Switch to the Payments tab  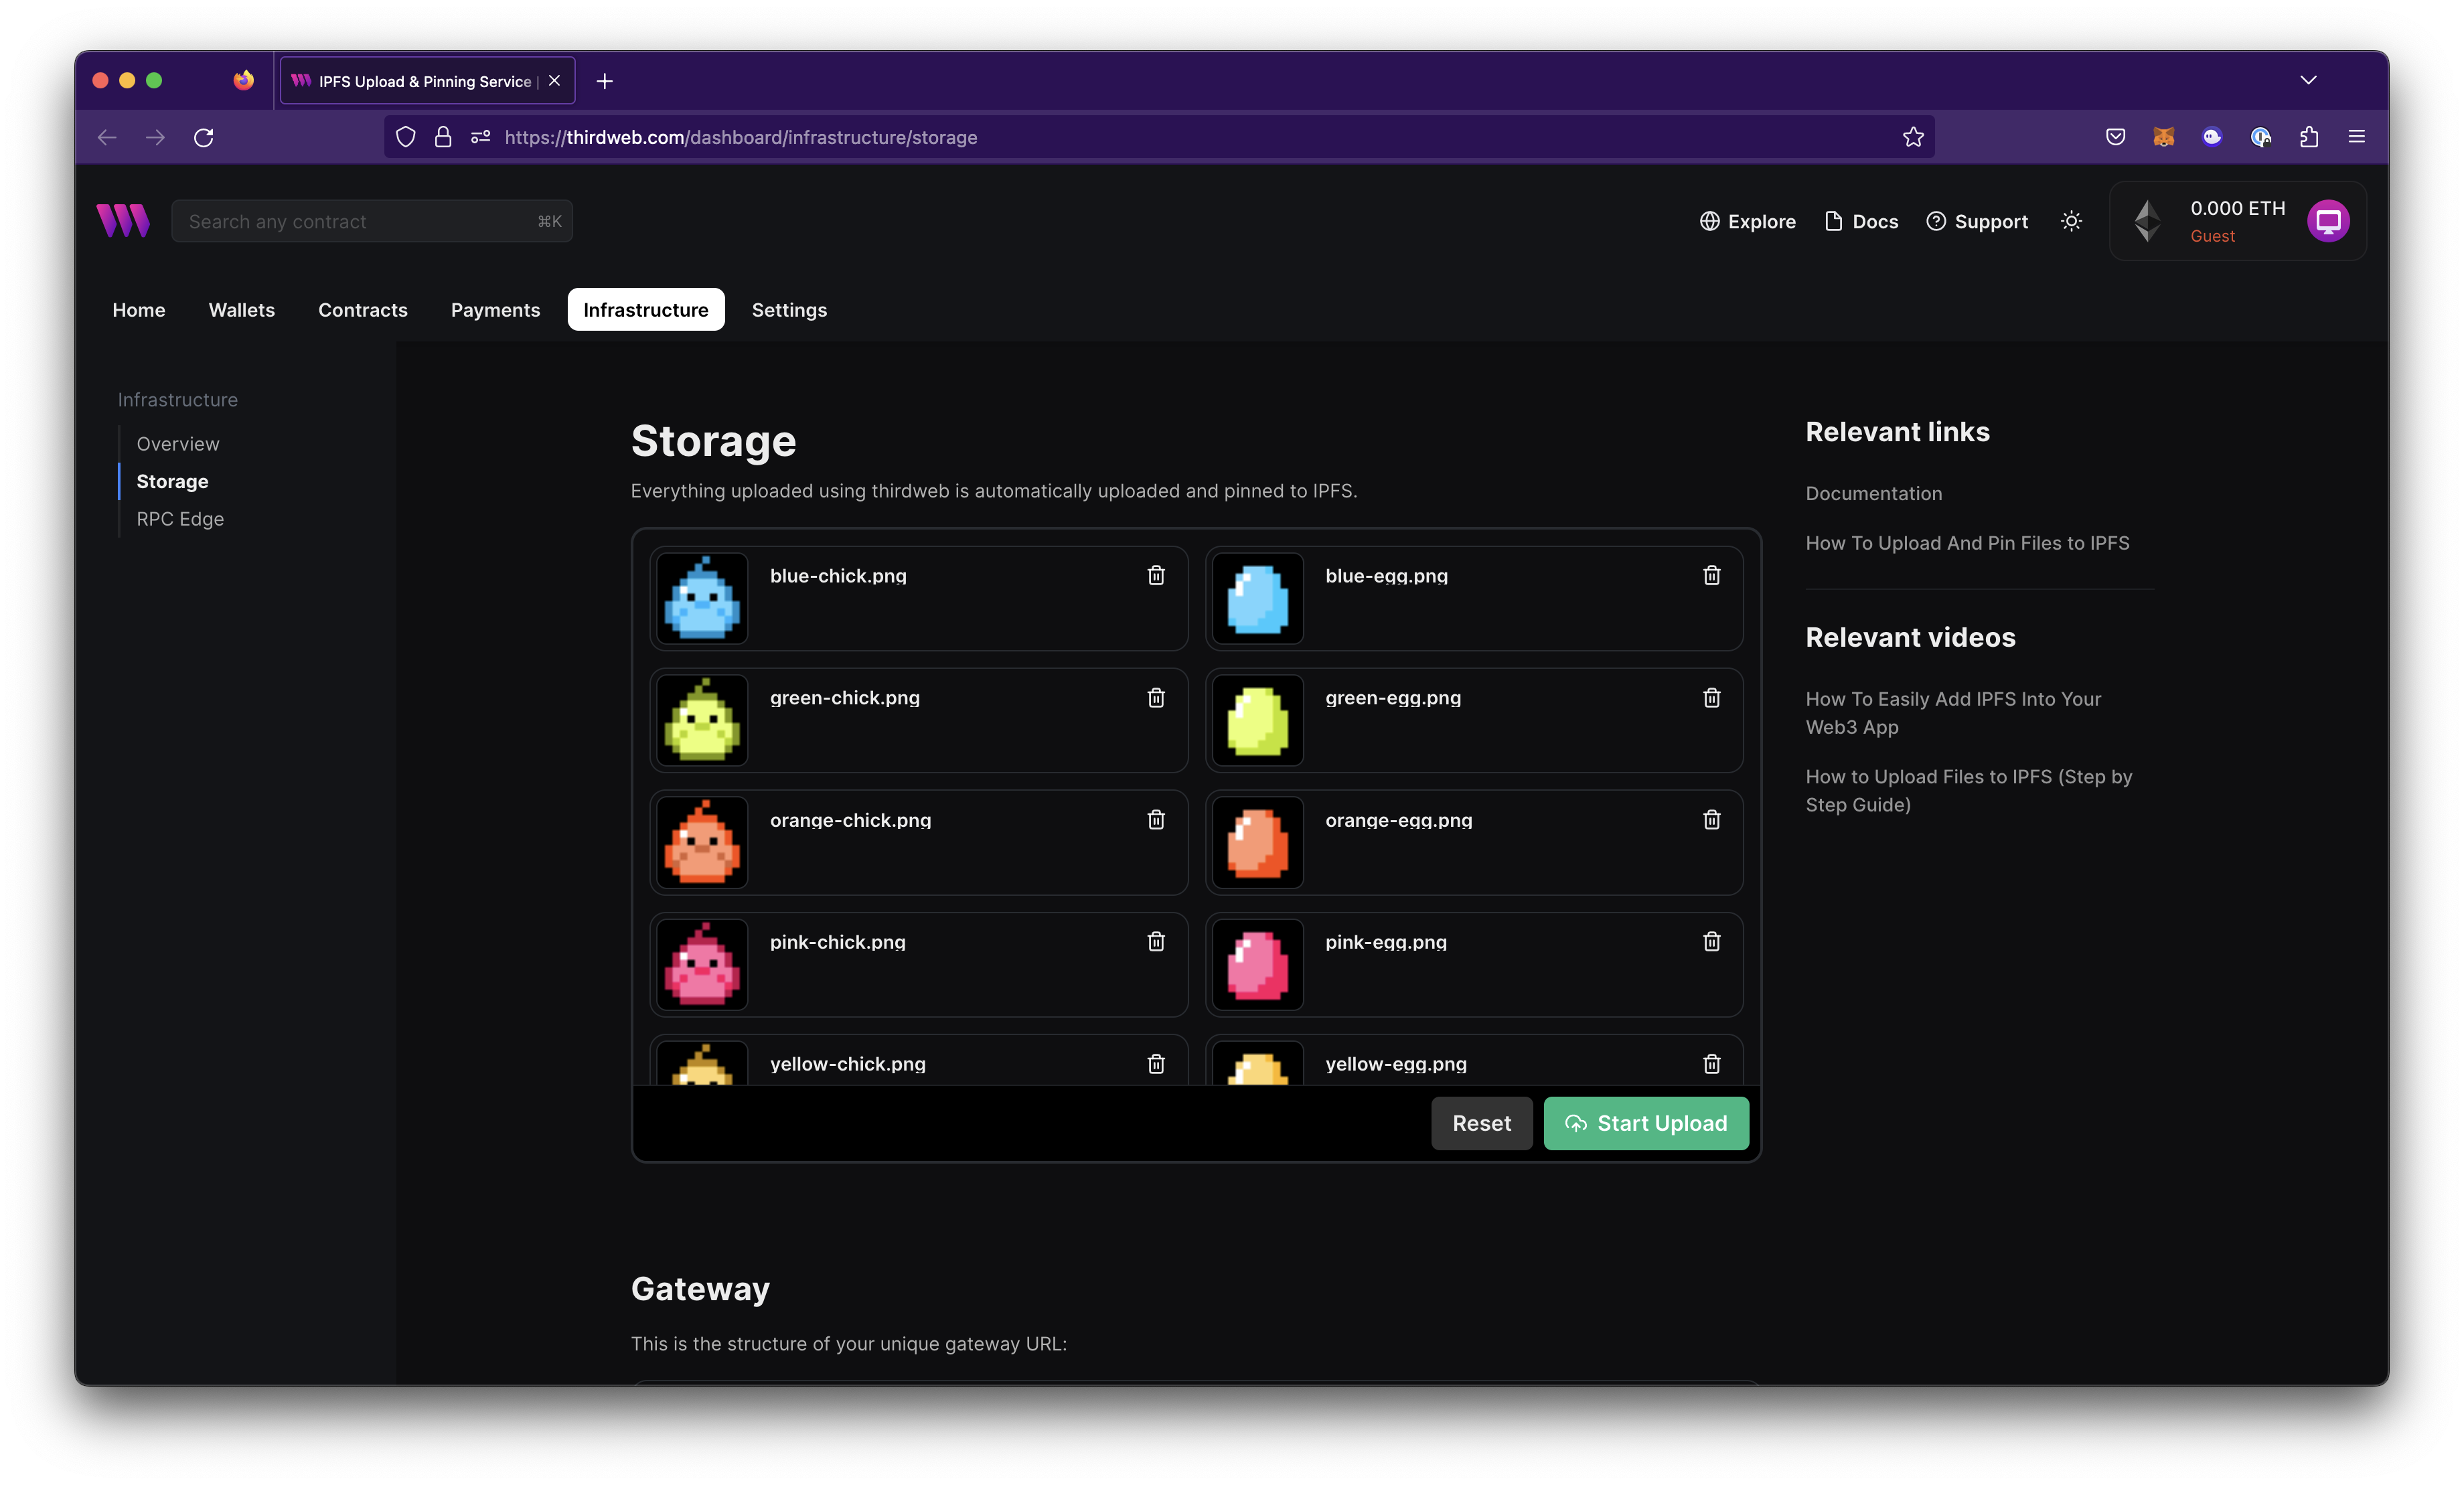click(495, 310)
